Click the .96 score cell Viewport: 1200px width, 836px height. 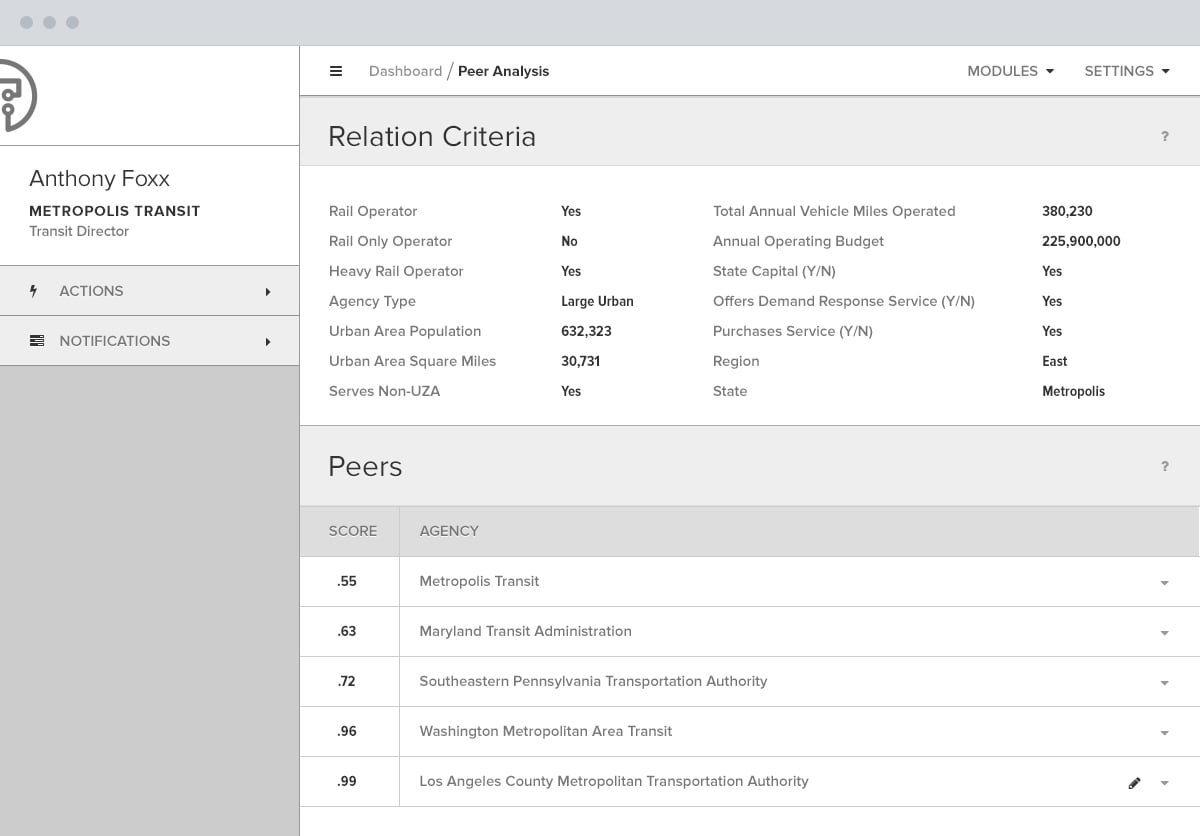[x=347, y=731]
